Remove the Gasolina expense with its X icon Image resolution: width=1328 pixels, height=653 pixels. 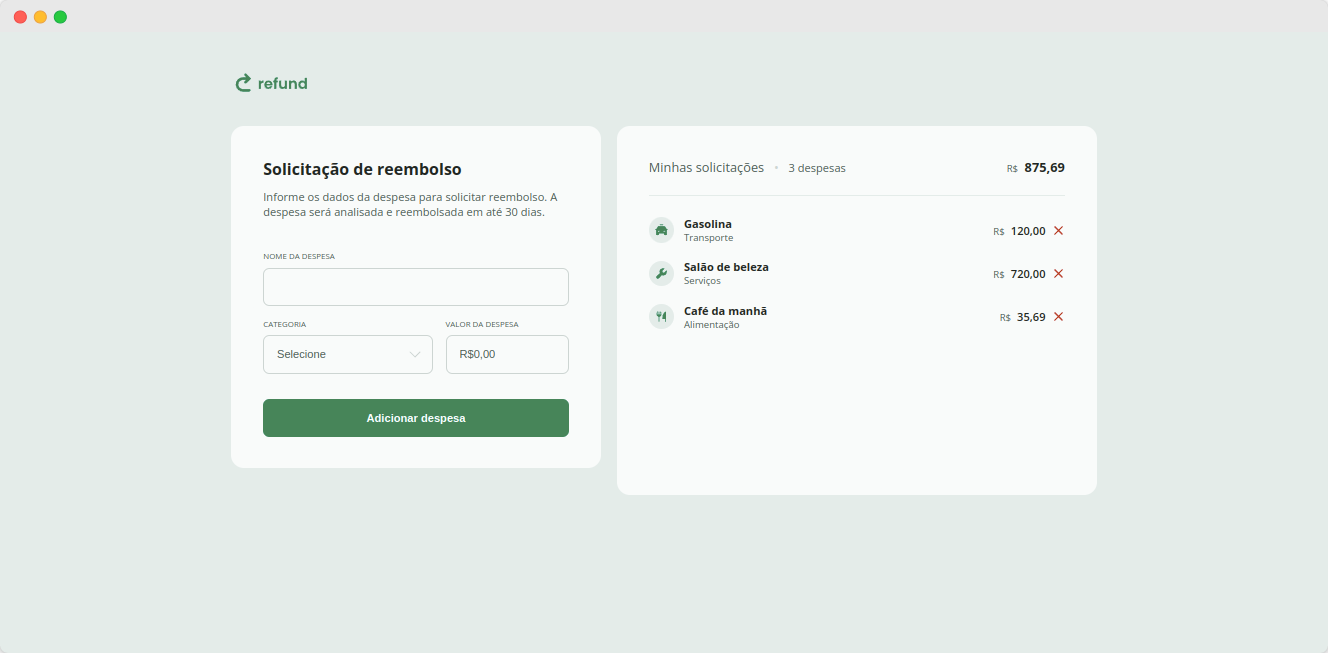(x=1059, y=230)
